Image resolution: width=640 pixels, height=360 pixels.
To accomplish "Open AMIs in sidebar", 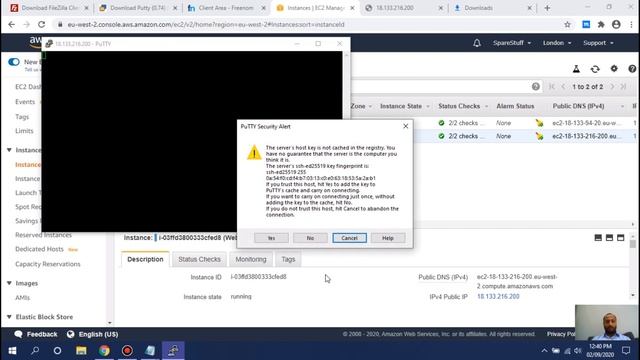I will click(x=22, y=298).
